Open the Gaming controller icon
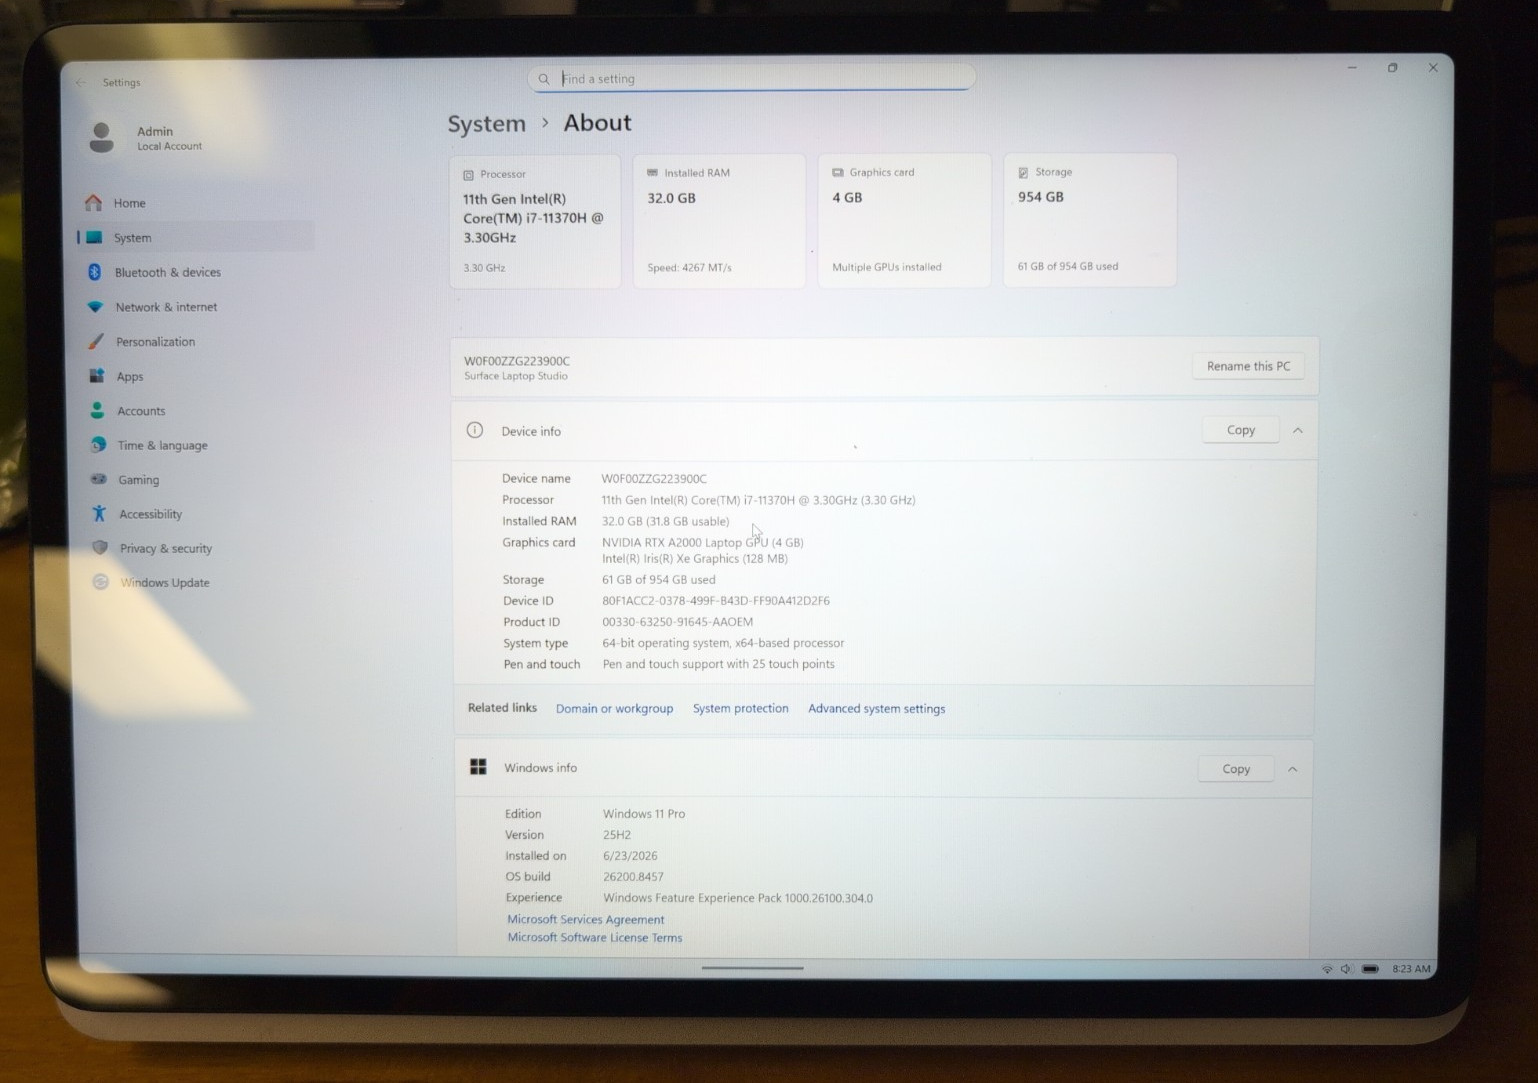This screenshot has height=1083, width=1538. pos(98,480)
